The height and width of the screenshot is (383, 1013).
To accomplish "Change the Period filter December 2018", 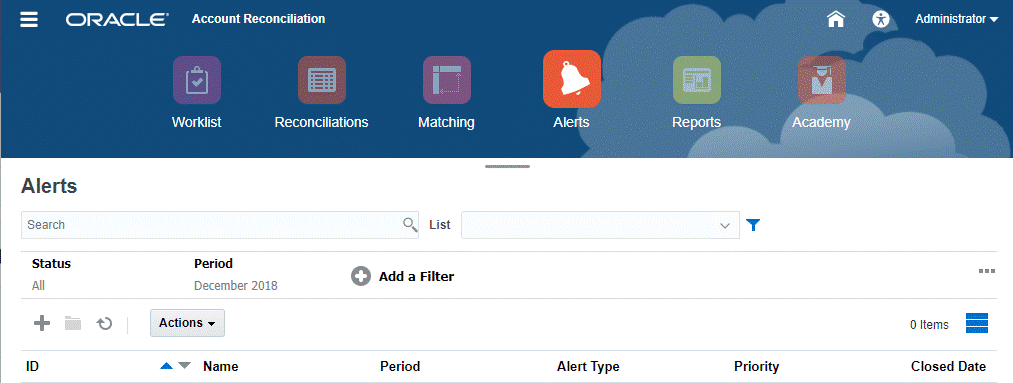I will 236,274.
